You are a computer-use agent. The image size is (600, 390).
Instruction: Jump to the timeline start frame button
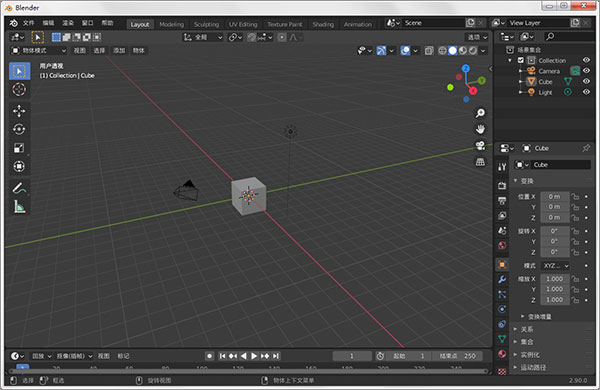(x=222, y=356)
